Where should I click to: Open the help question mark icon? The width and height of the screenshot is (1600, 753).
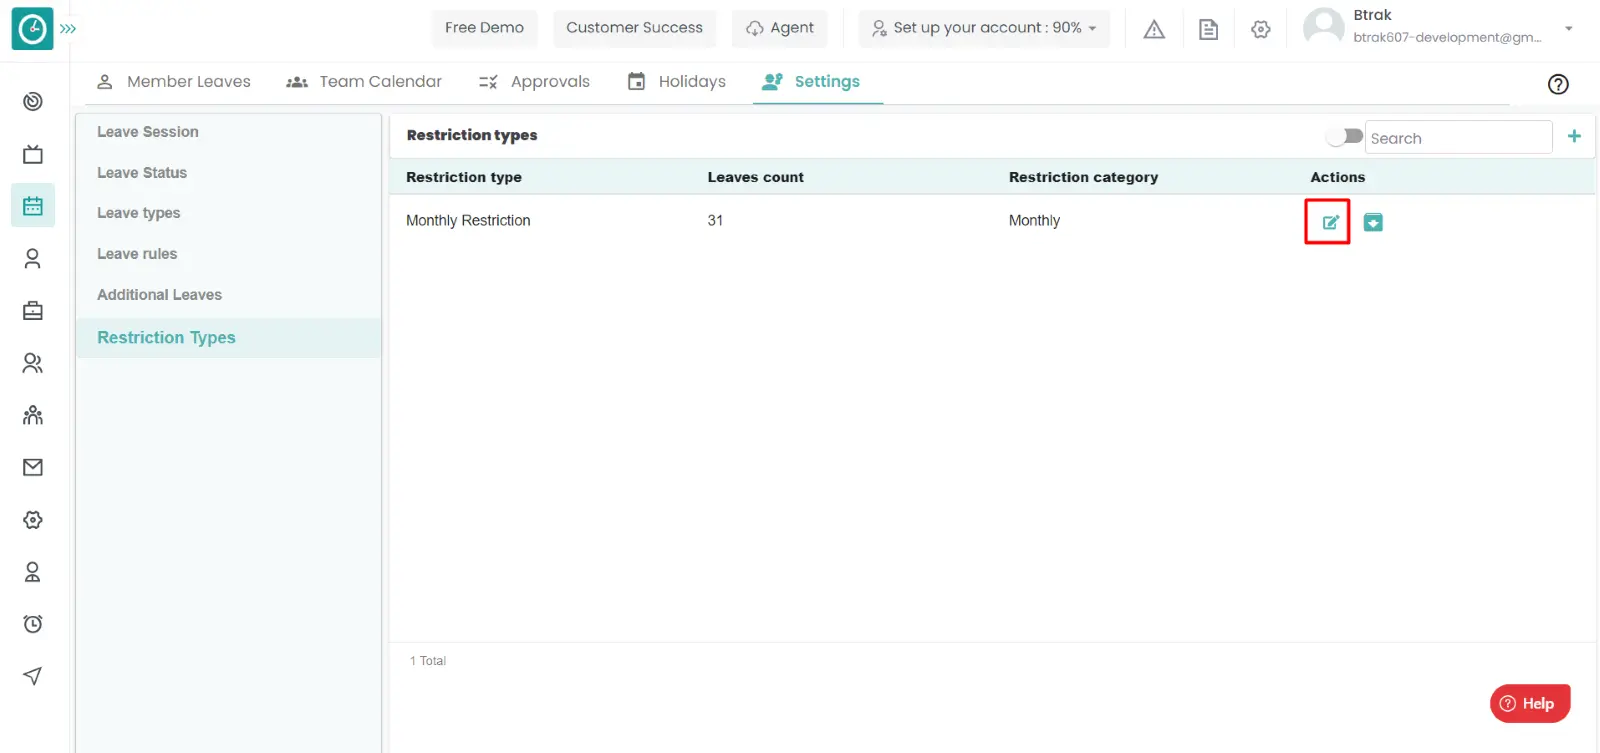[1558, 85]
